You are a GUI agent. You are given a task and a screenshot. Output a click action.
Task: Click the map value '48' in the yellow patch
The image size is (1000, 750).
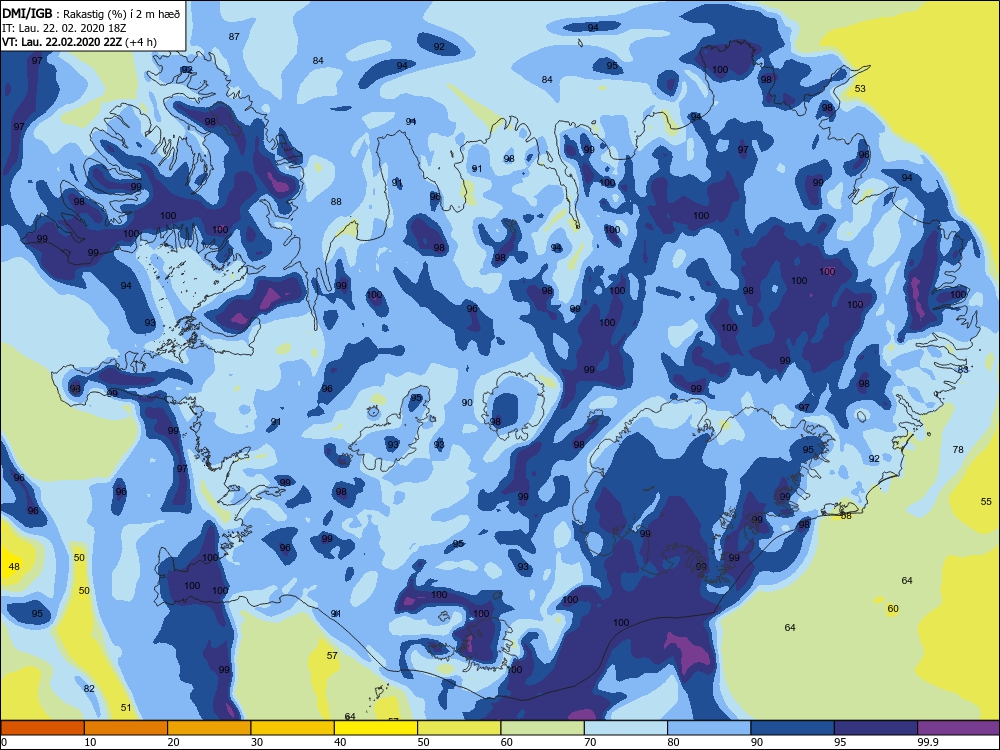(14, 566)
